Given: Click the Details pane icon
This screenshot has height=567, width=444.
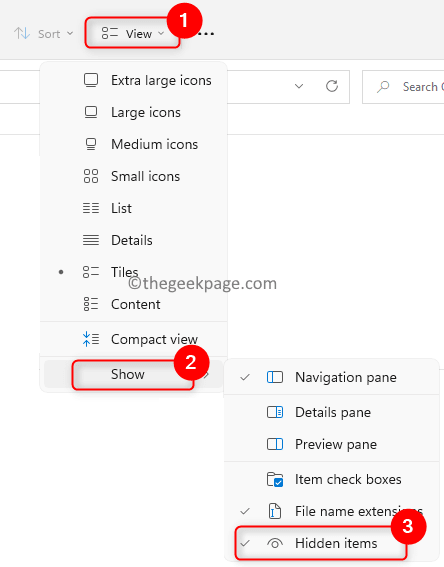Looking at the screenshot, I should 275,412.
